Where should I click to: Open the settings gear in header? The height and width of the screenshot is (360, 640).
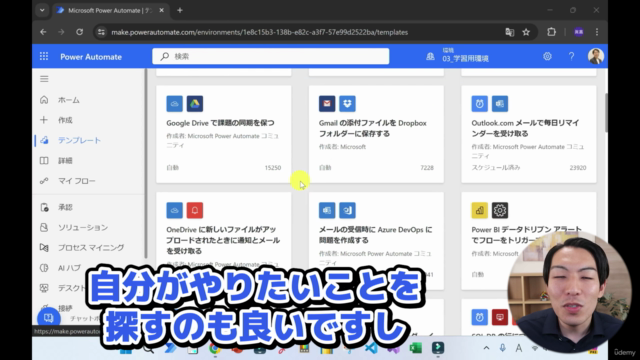(x=547, y=56)
